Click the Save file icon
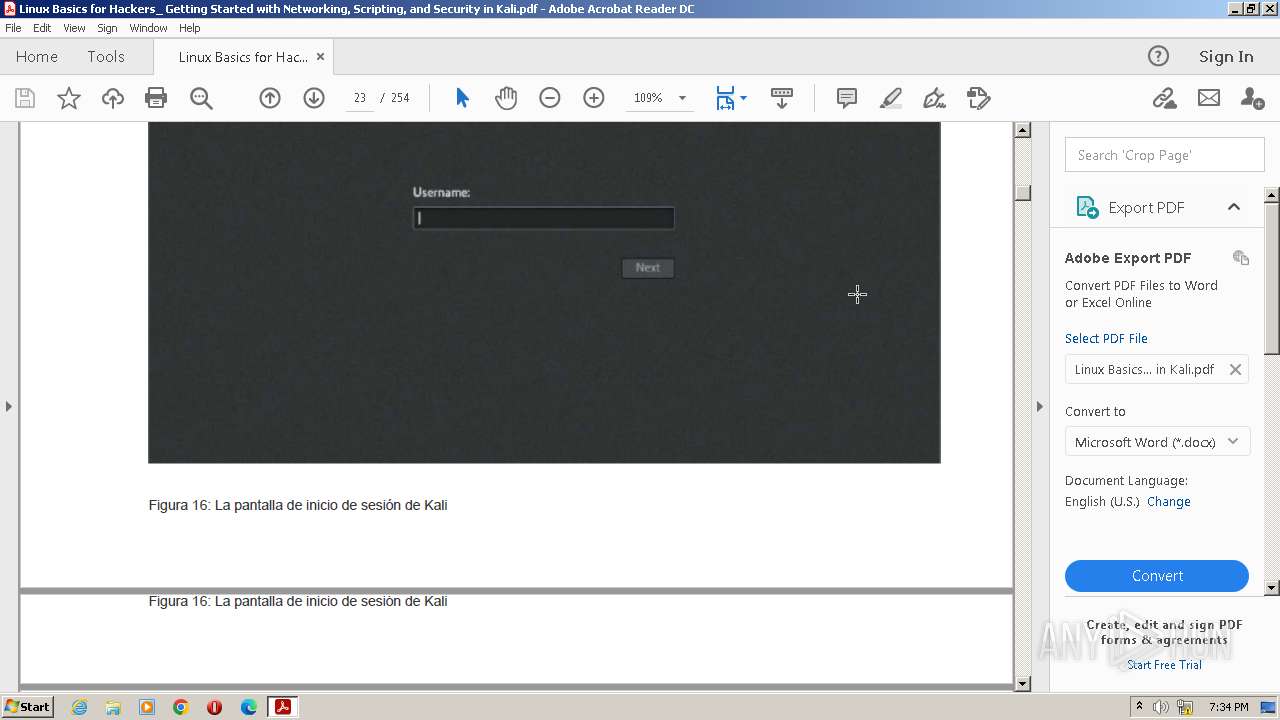Screen dimensions: 1280x720 pos(25,98)
